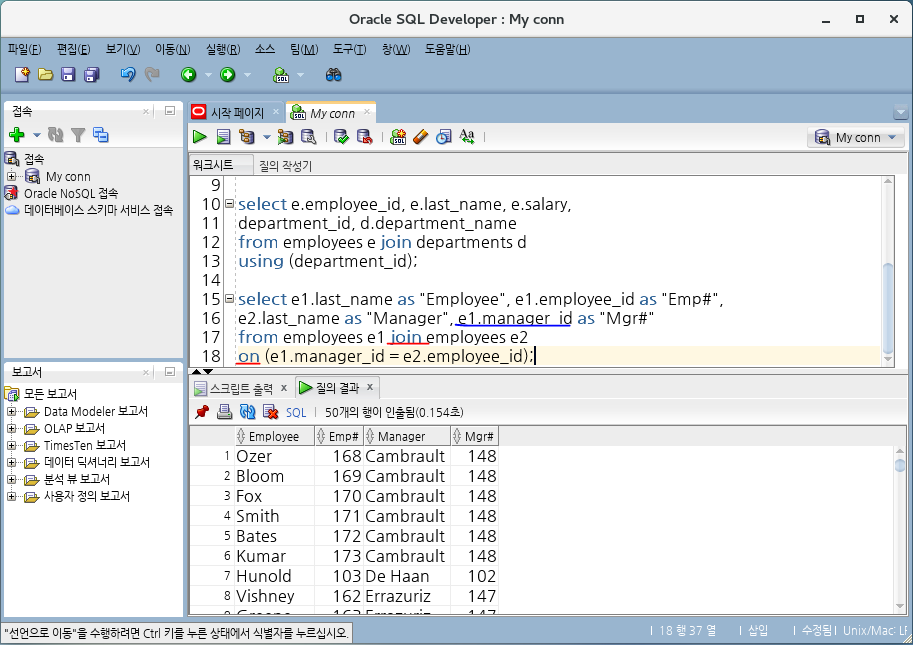This screenshot has width=913, height=645.
Task: Open SQL Worksheet icon in main toolbar
Action: coord(281,75)
